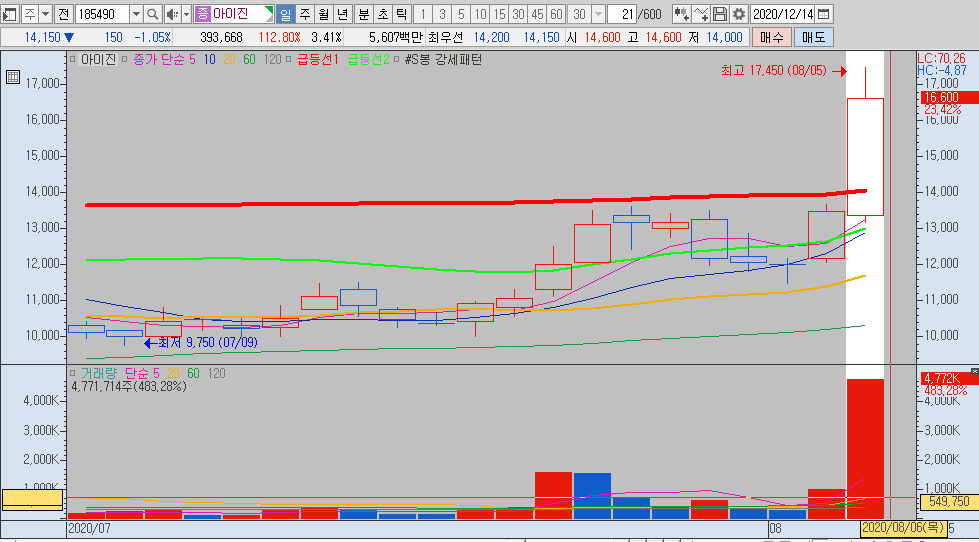Screen dimensions: 979x542
Task: Click the 최고 17,450 (08/05) label
Action: (x=774, y=71)
